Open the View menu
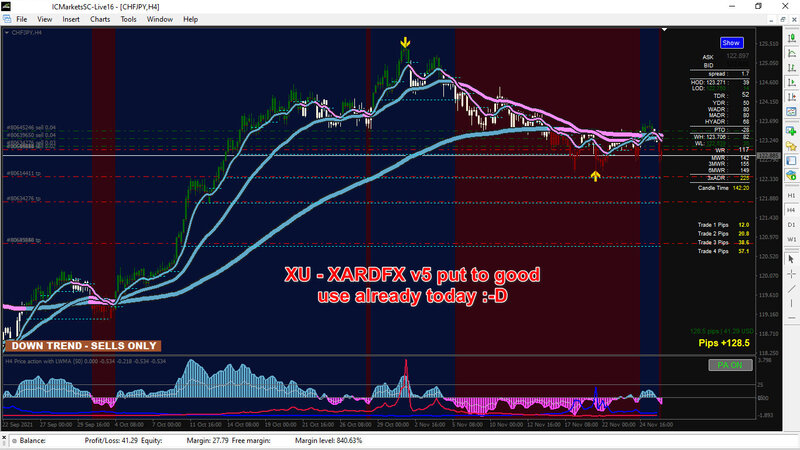The height and width of the screenshot is (450, 800). [x=44, y=19]
